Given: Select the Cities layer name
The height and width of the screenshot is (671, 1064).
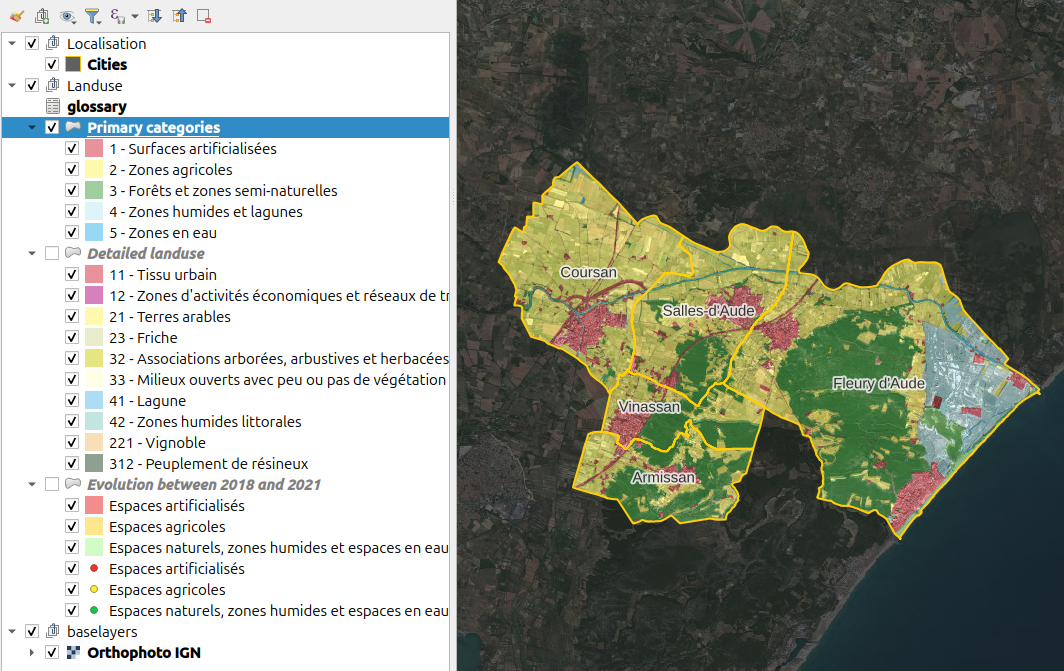Looking at the screenshot, I should pyautogui.click(x=107, y=64).
